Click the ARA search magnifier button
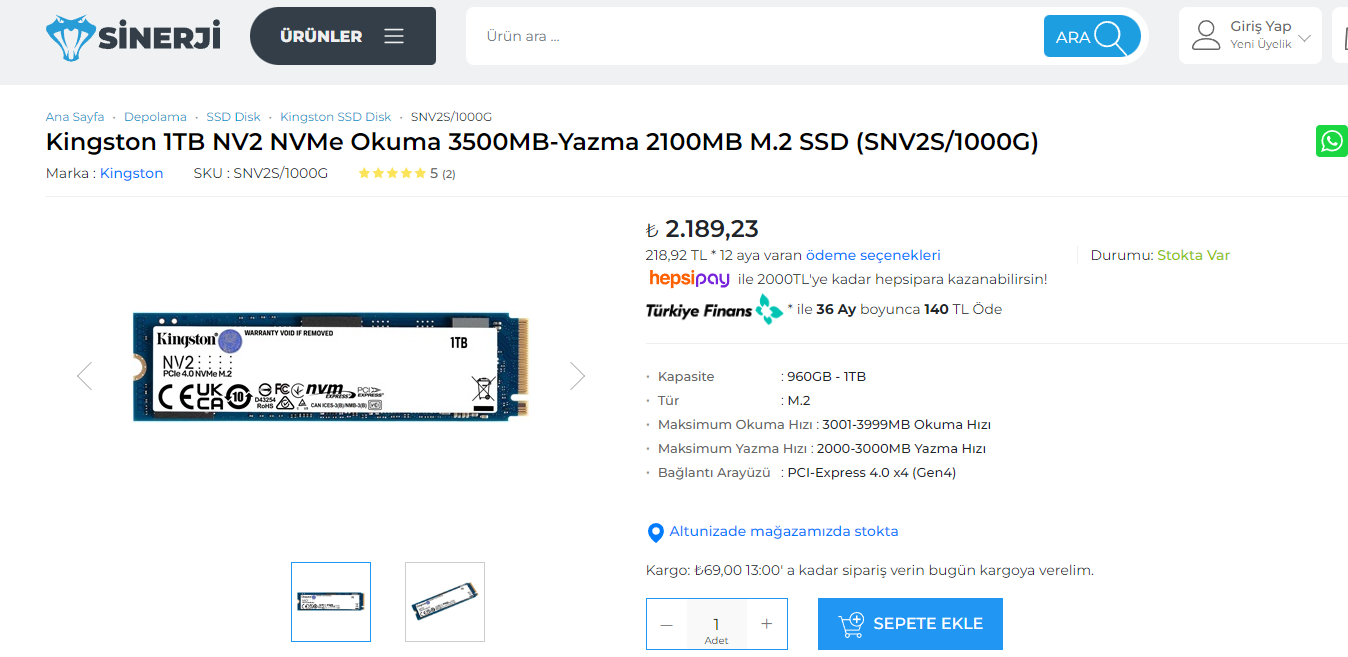The width and height of the screenshot is (1348, 657). (1092, 36)
